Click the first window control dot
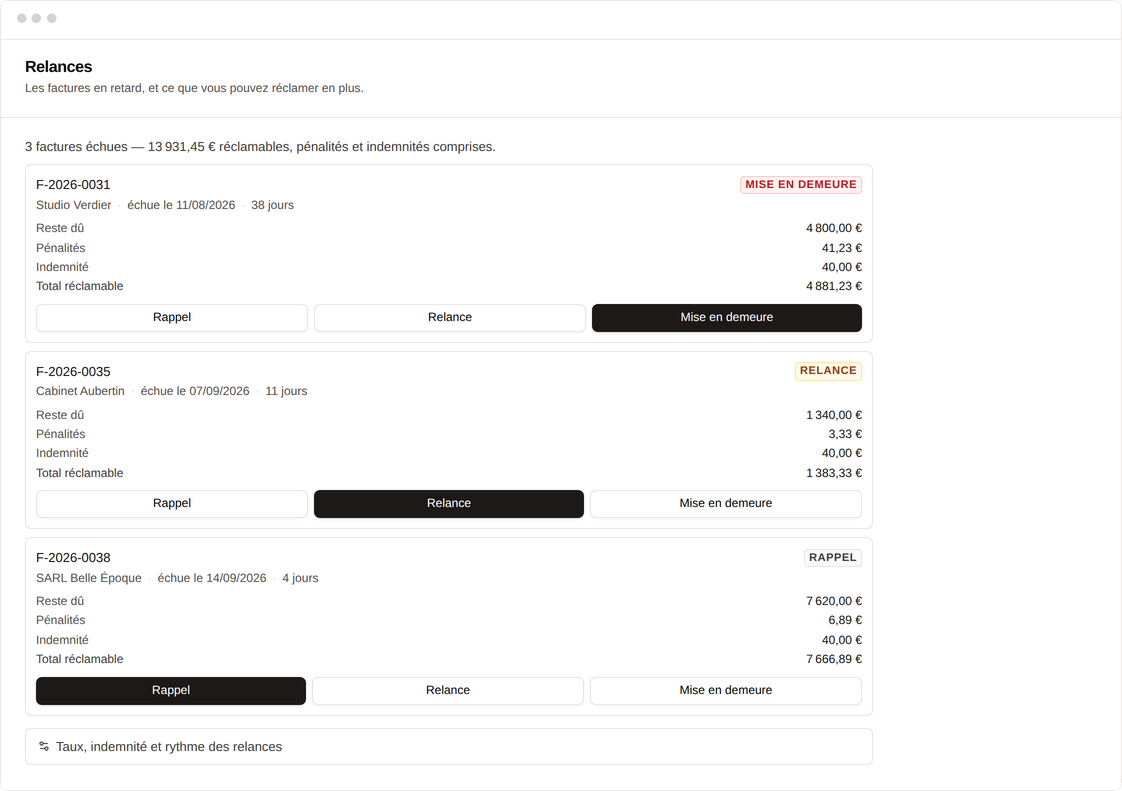1122x791 pixels. [x=21, y=18]
